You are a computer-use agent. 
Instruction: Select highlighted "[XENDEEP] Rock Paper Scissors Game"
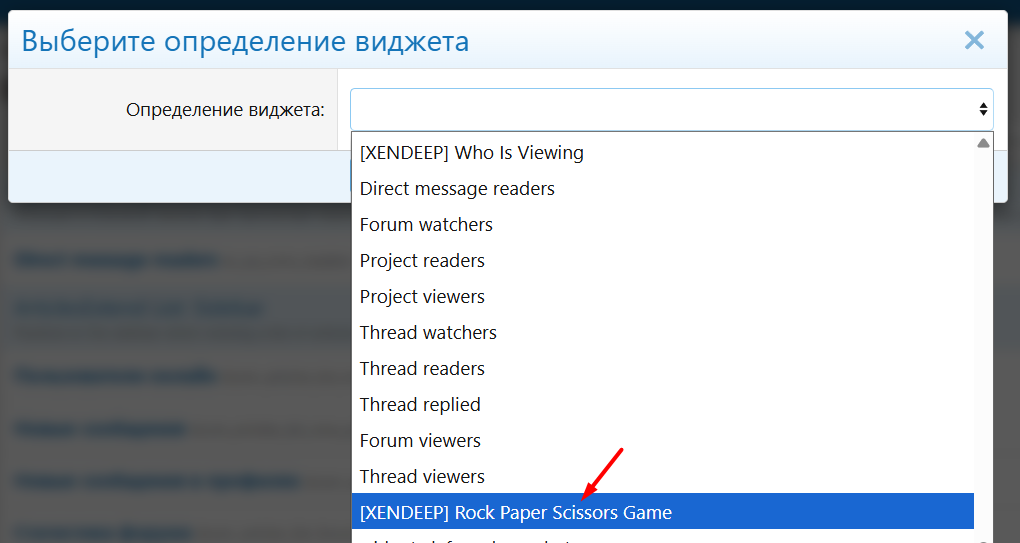click(x=516, y=513)
